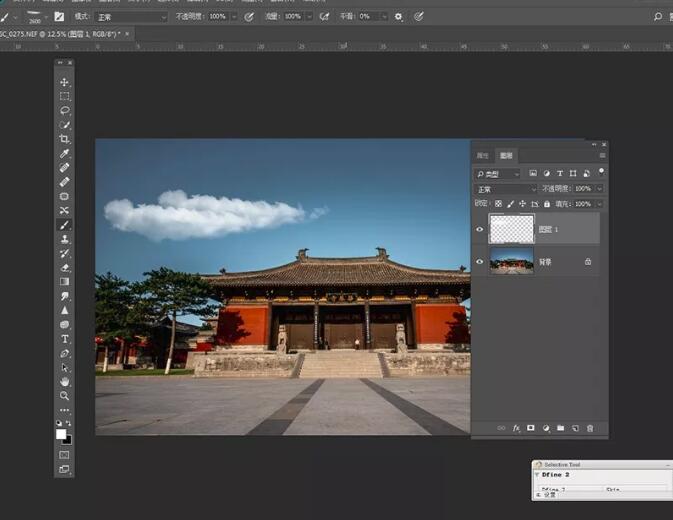
Task: Delete layer with trash icon
Action: tap(590, 428)
